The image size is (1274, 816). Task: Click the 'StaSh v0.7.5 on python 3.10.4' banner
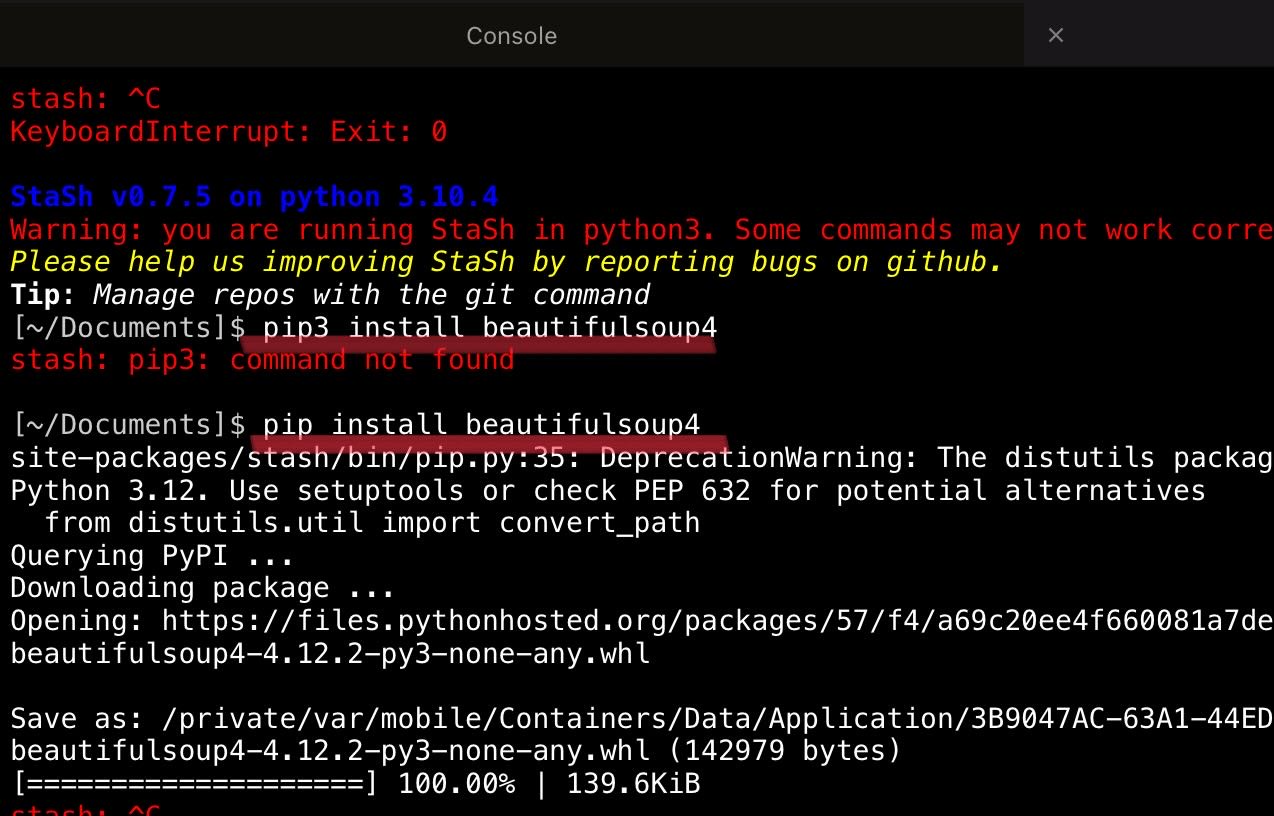click(254, 196)
